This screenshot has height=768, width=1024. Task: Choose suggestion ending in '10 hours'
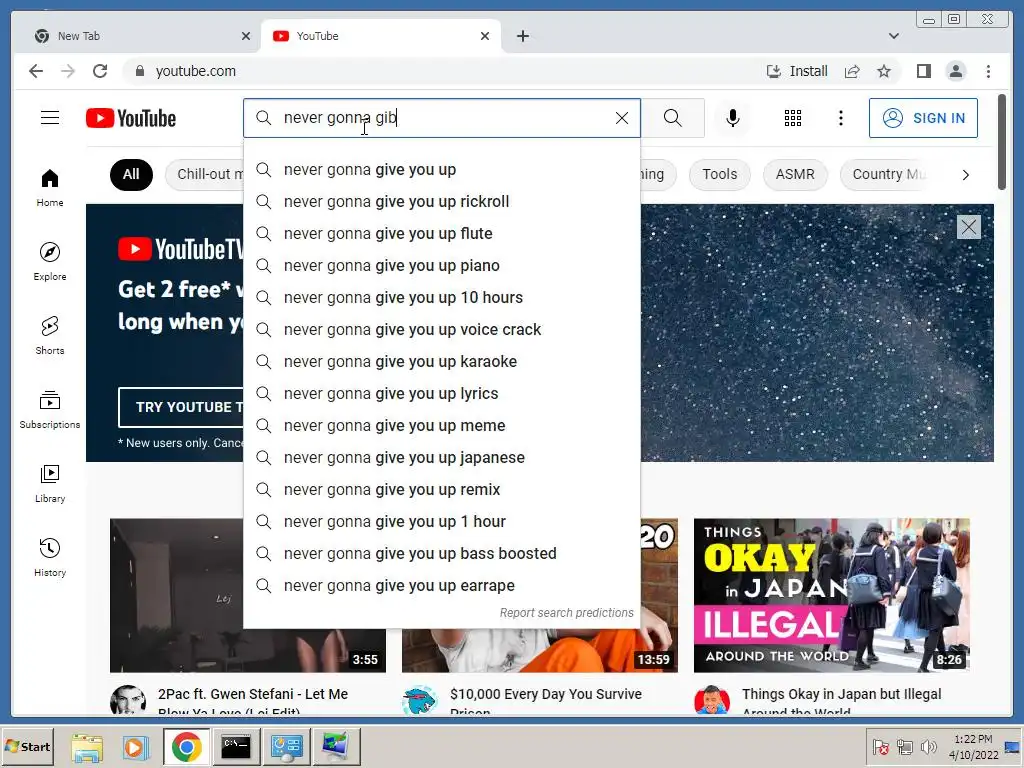tap(441, 298)
